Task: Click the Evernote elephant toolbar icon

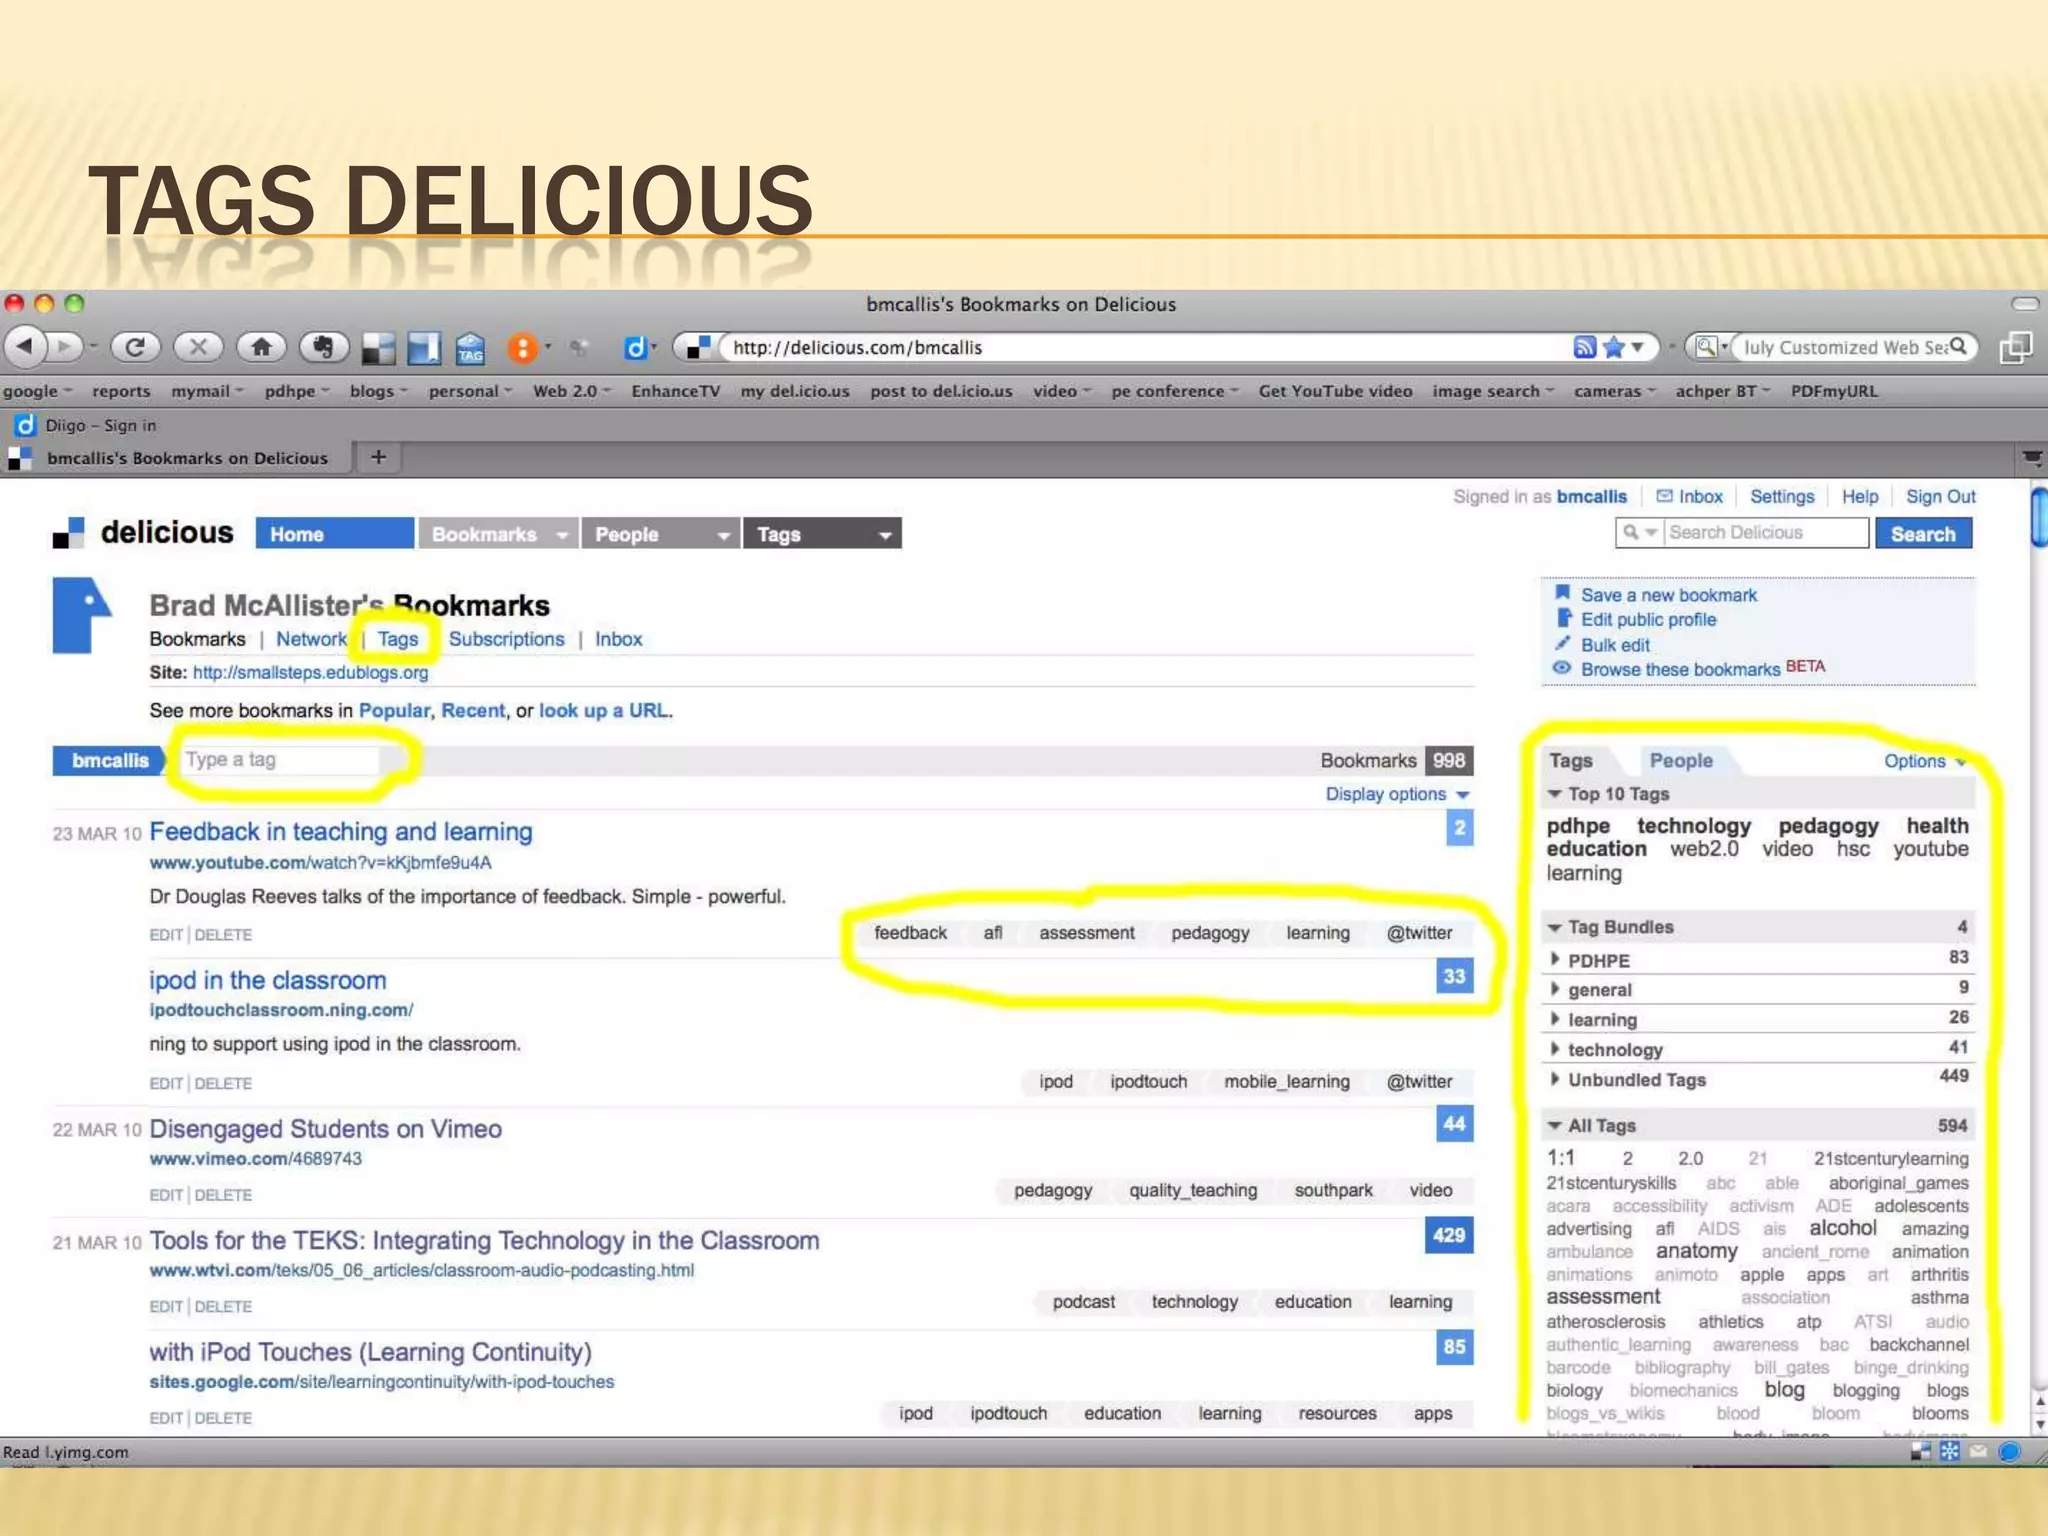Action: pyautogui.click(x=323, y=347)
